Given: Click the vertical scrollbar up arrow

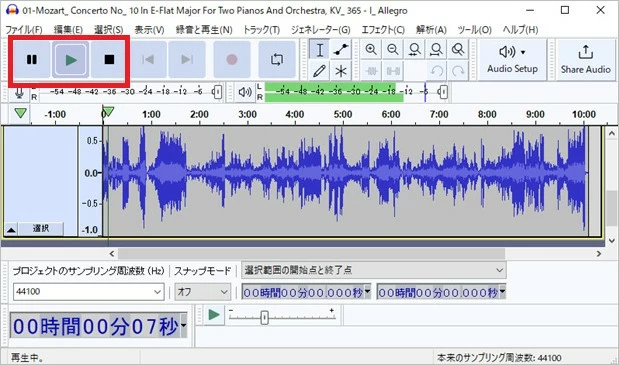Looking at the screenshot, I should coord(611,133).
